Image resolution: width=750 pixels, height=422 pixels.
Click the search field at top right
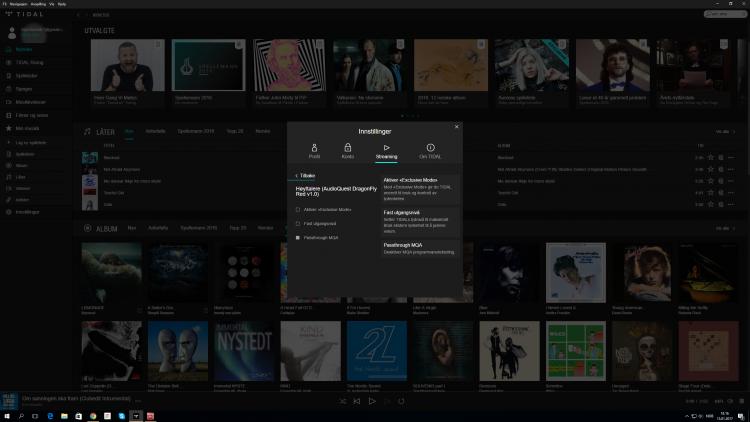725,14
